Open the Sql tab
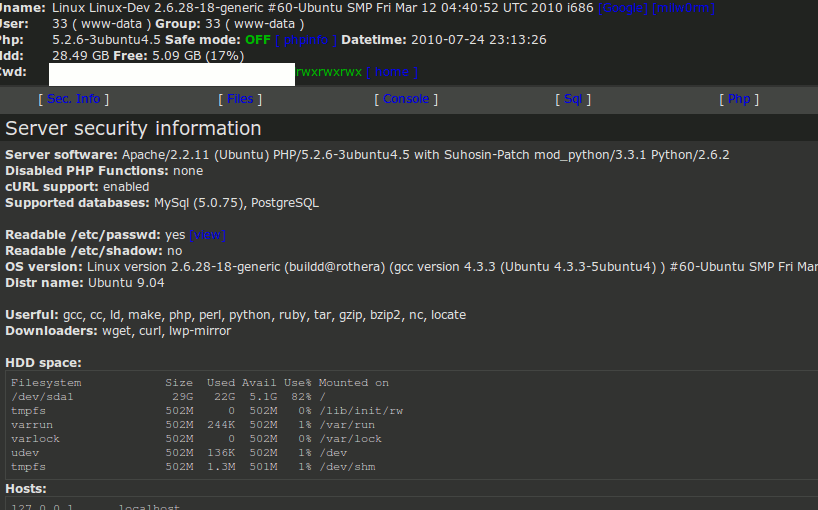The width and height of the screenshot is (818, 510). [x=573, y=99]
